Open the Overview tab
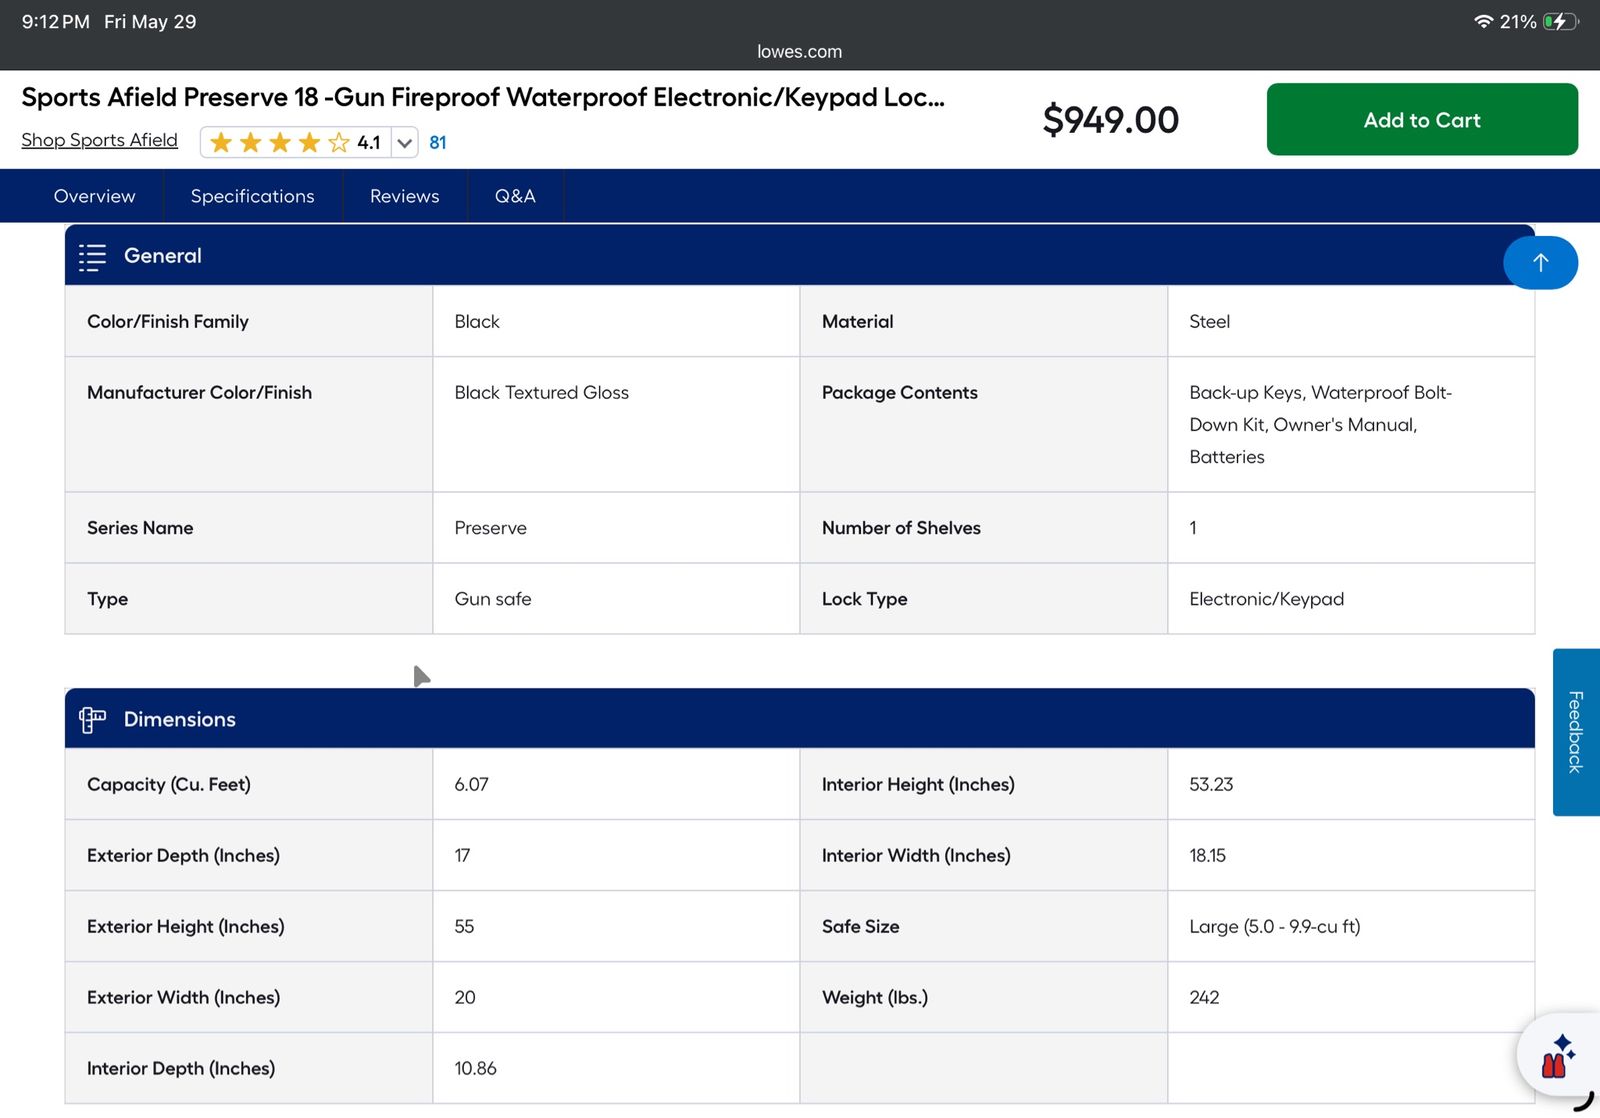Screen dimensions: 1600x1118 [x=95, y=196]
